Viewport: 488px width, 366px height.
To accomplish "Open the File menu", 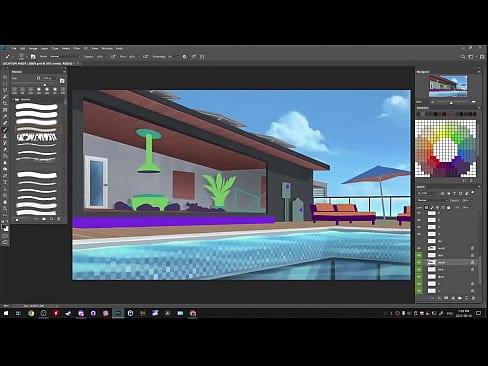I will point(14,49).
